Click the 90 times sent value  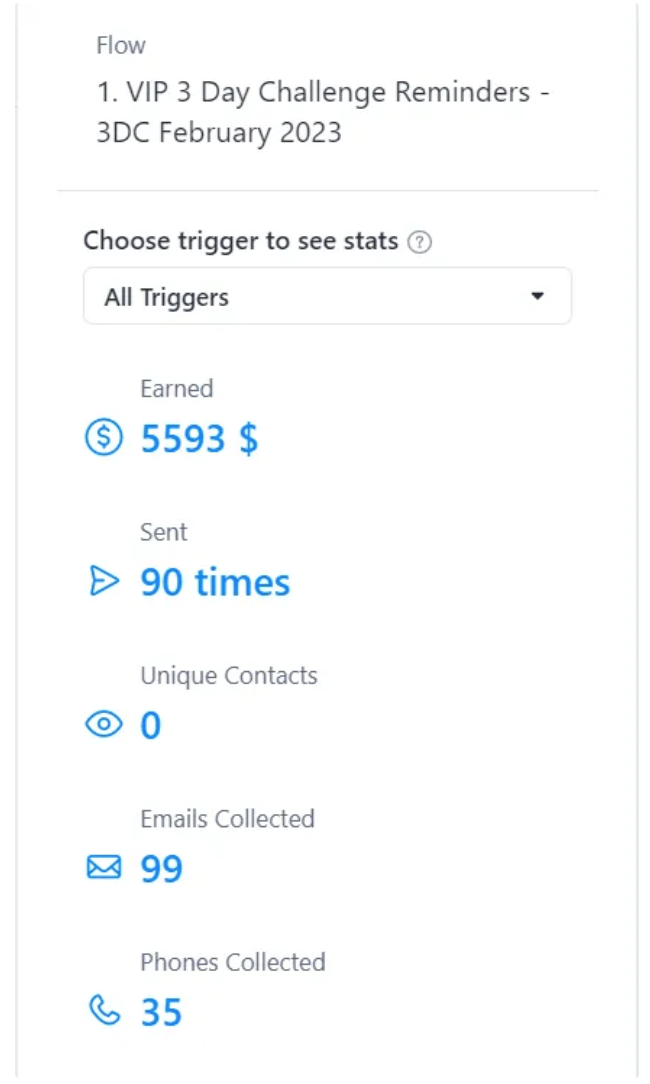point(215,582)
